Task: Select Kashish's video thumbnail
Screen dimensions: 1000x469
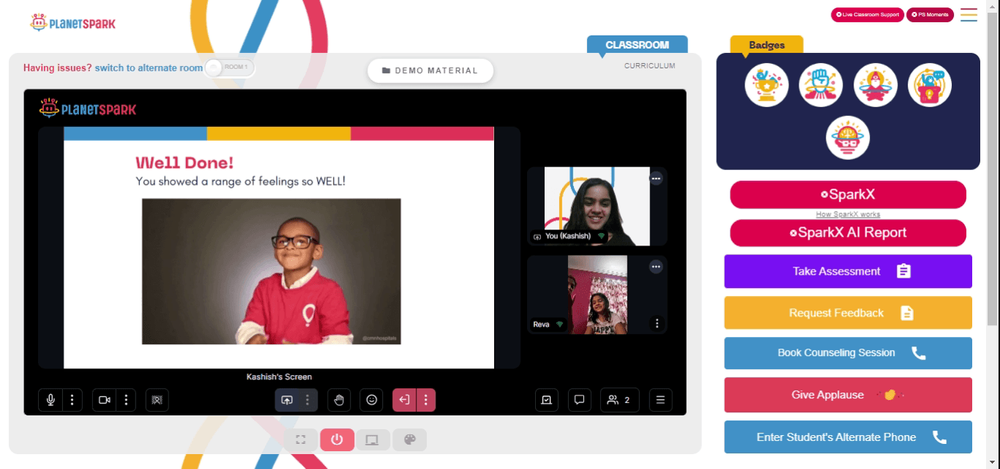Action: [597, 206]
